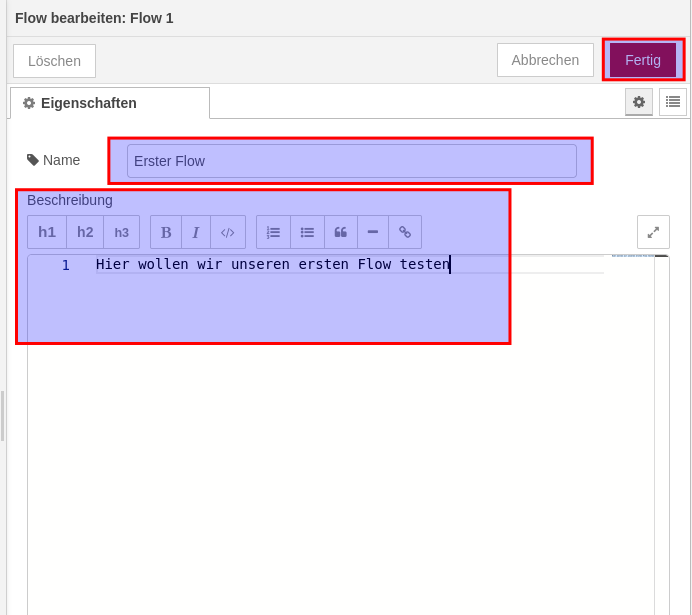Image resolution: width=692 pixels, height=615 pixels.
Task: Insert inline code formatting
Action: (x=228, y=232)
